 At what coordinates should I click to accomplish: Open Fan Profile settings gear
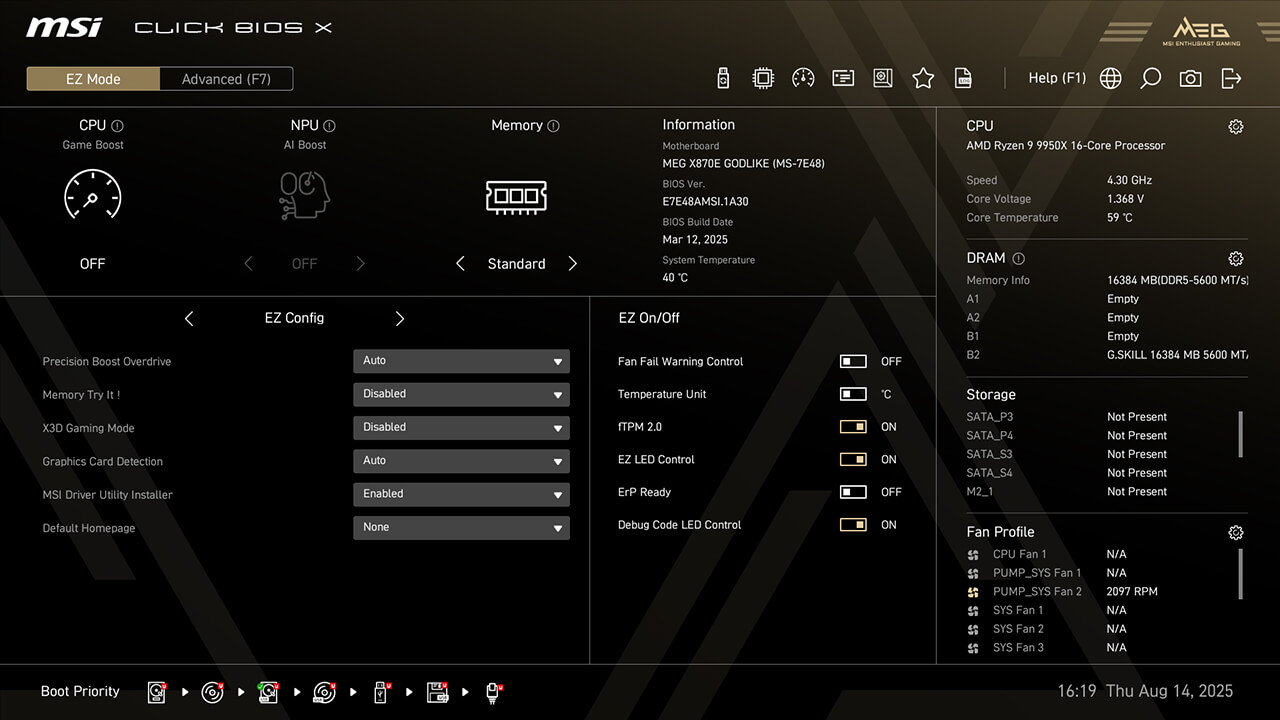pyautogui.click(x=1235, y=533)
